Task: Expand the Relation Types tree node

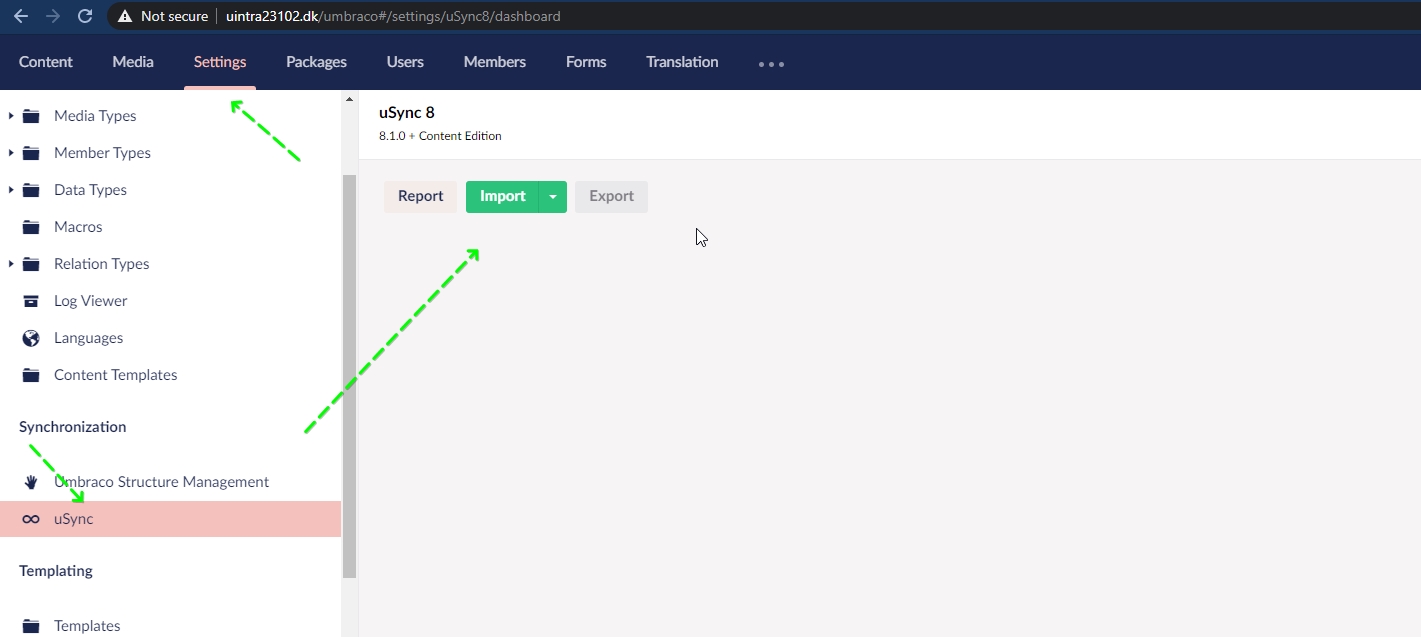Action: tap(11, 264)
